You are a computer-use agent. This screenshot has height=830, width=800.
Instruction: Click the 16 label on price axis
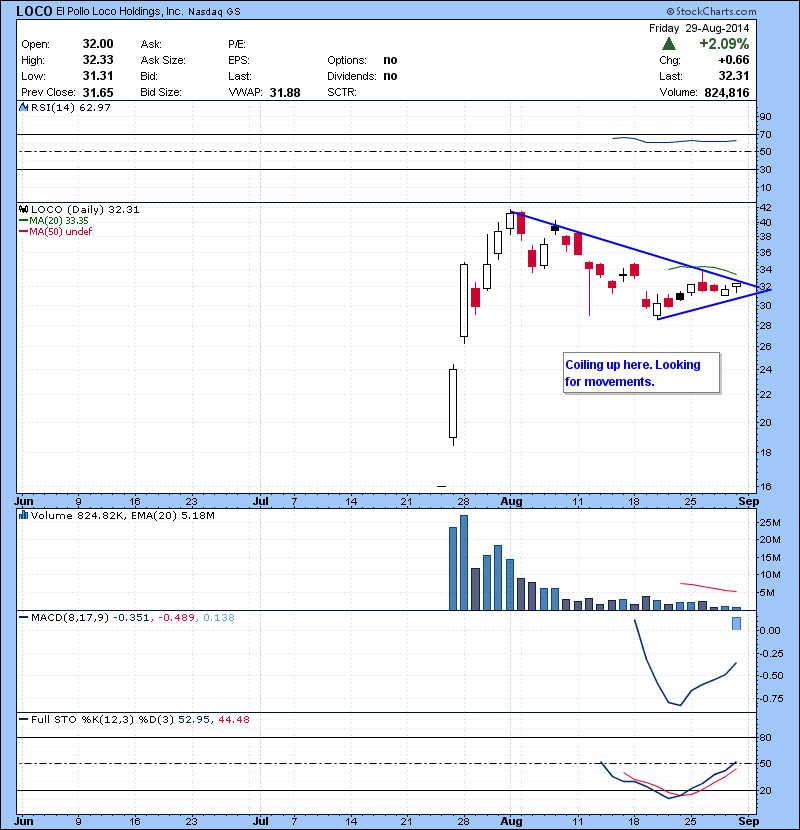765,486
